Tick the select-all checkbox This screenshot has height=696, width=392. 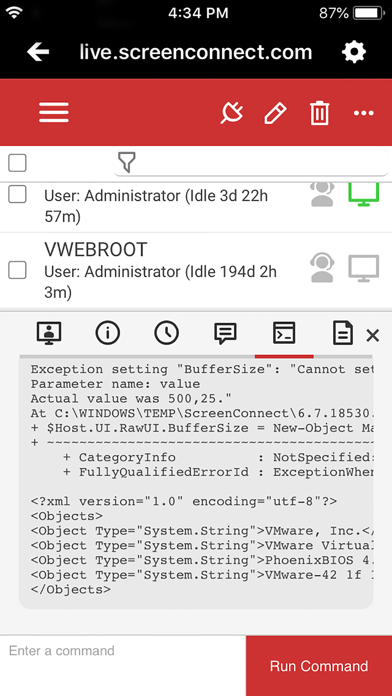click(x=17, y=163)
